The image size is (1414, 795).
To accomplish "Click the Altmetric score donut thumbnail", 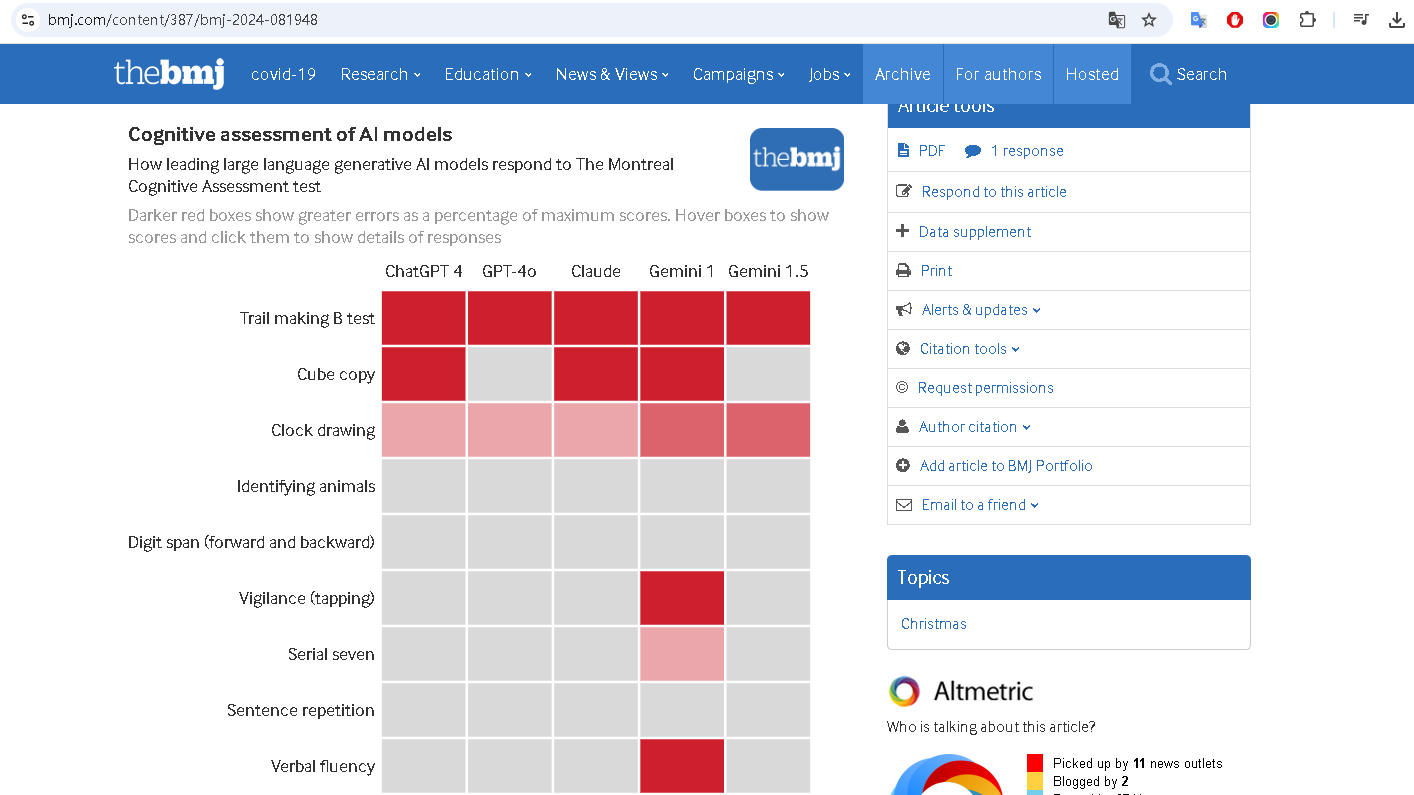I will [x=947, y=775].
